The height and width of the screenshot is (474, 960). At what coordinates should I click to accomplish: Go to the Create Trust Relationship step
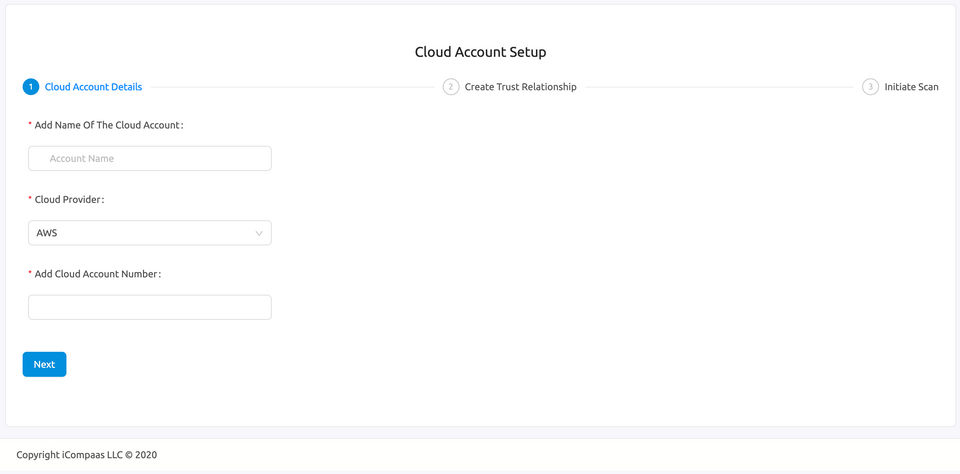pyautogui.click(x=520, y=87)
